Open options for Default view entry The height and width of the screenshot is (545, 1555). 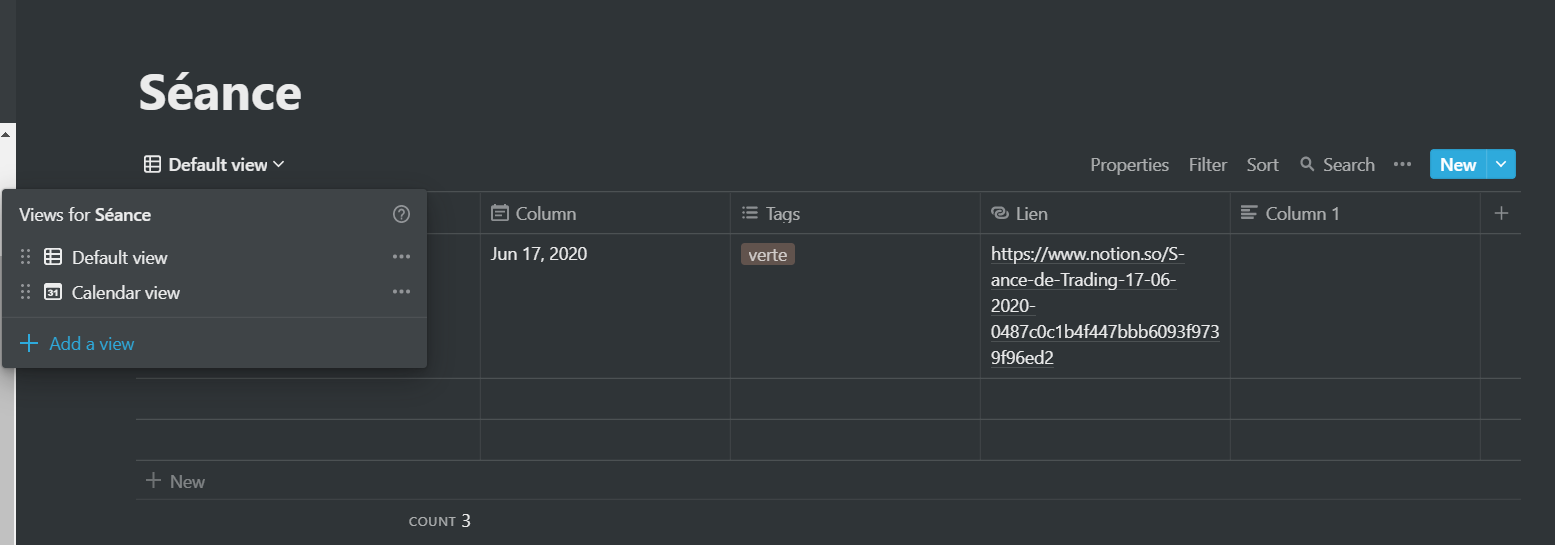(x=402, y=257)
